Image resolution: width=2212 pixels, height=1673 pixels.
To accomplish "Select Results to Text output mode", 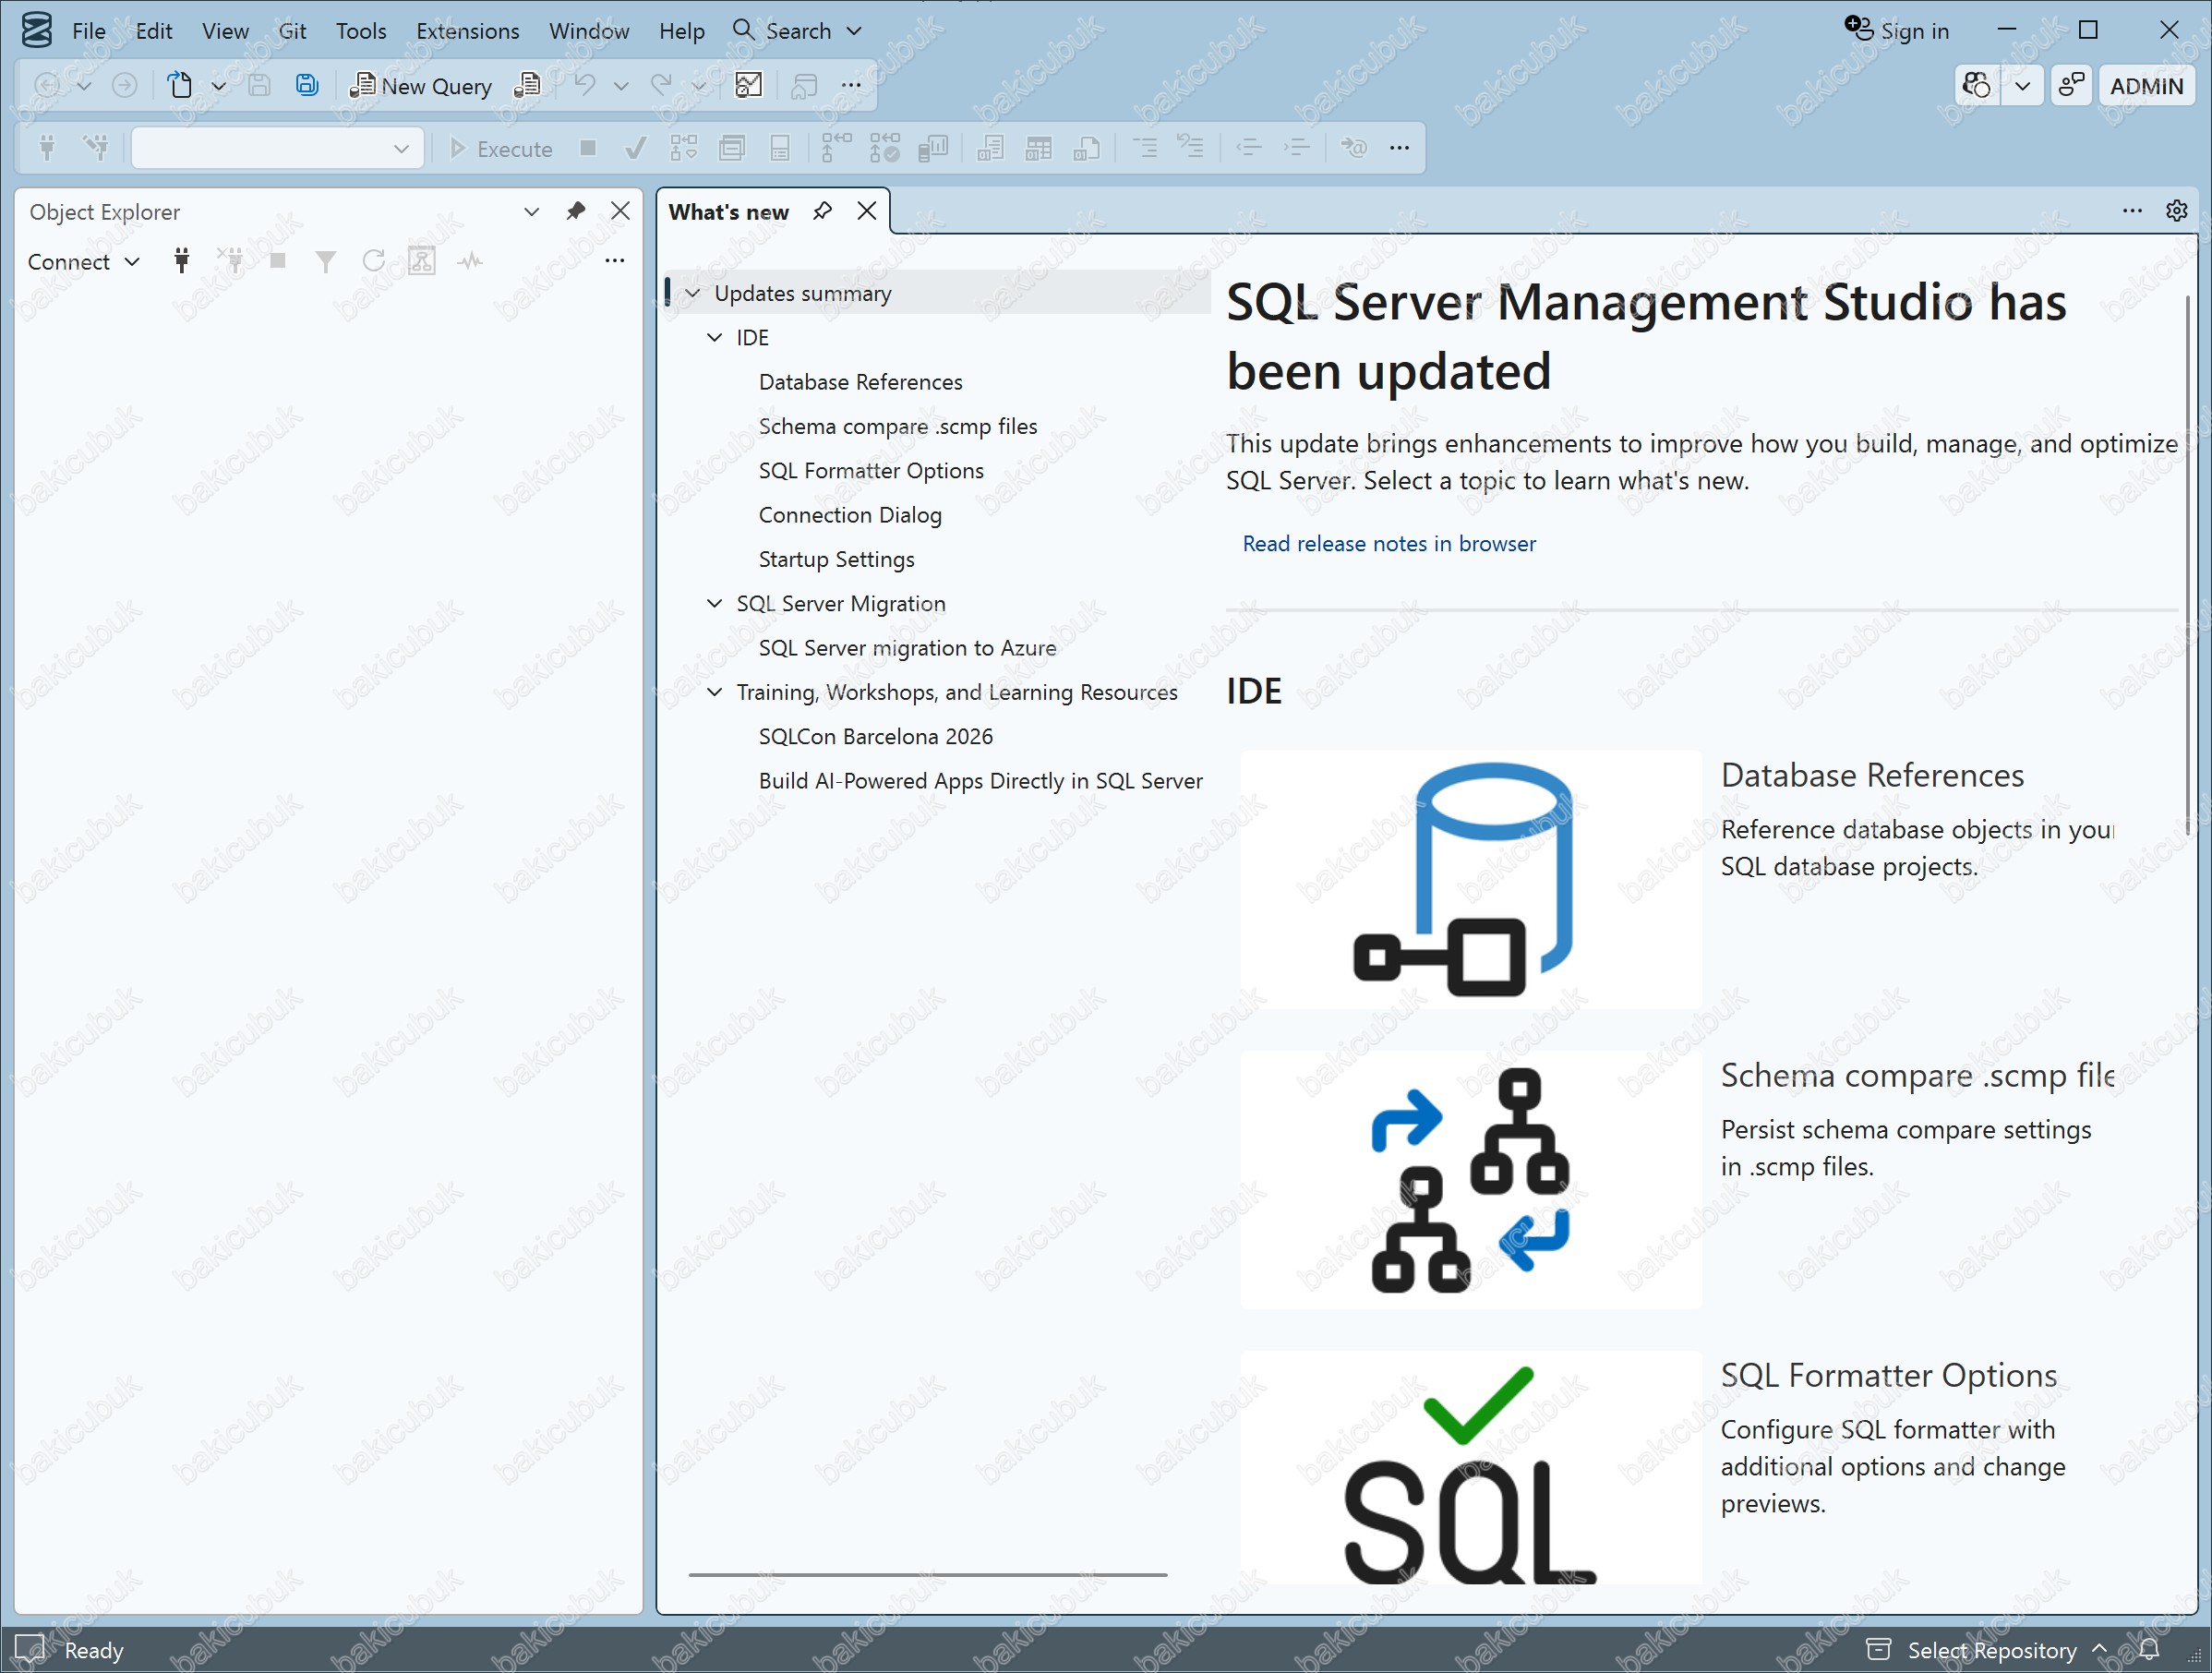I will point(990,149).
